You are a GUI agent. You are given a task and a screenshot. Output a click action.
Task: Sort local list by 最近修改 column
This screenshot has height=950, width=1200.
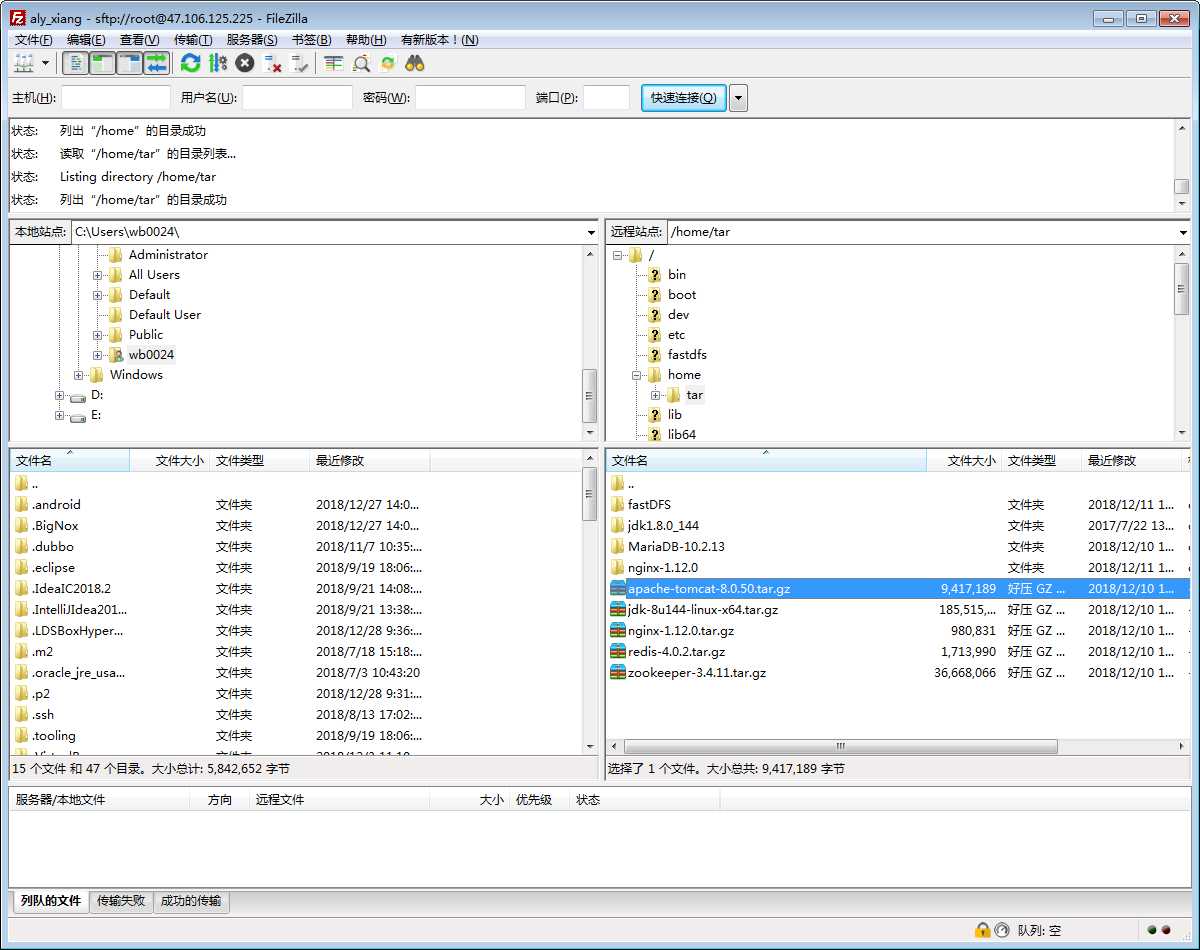point(370,461)
